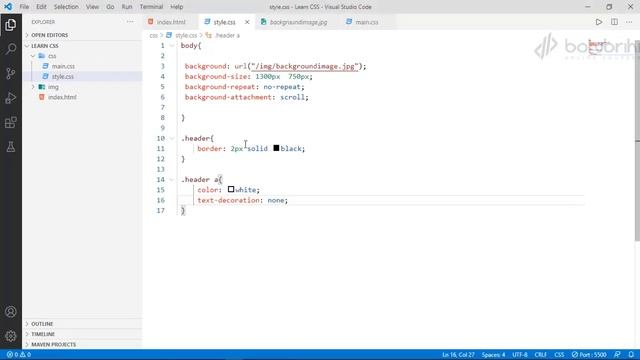Open editor More Actions ellipsis
The width and height of the screenshot is (640, 360).
click(629, 22)
